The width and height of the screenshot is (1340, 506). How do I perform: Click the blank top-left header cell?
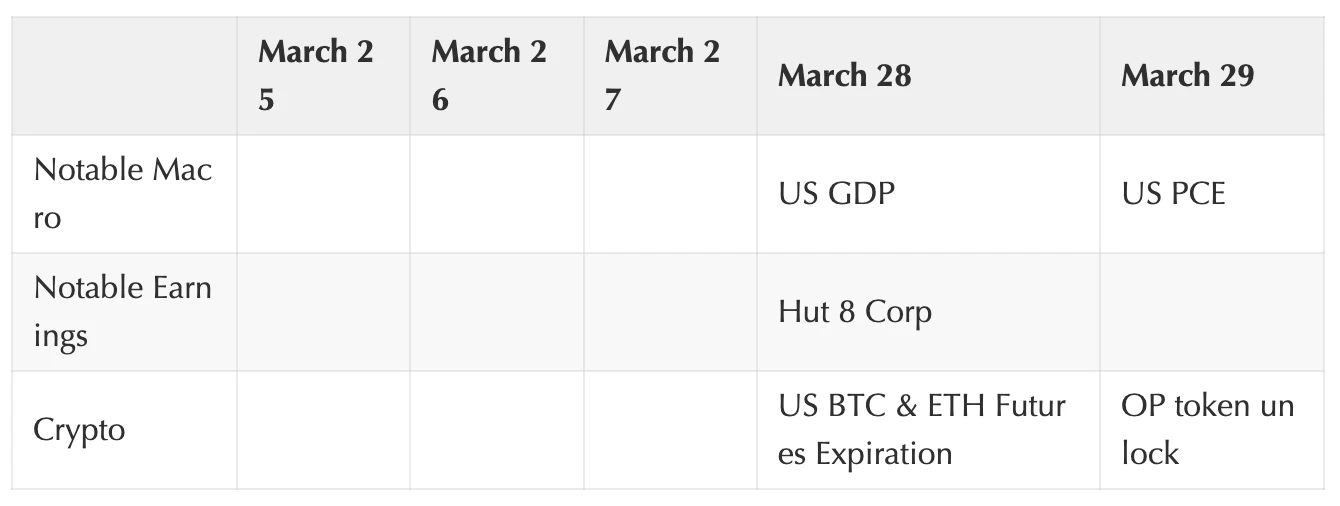coord(124,76)
